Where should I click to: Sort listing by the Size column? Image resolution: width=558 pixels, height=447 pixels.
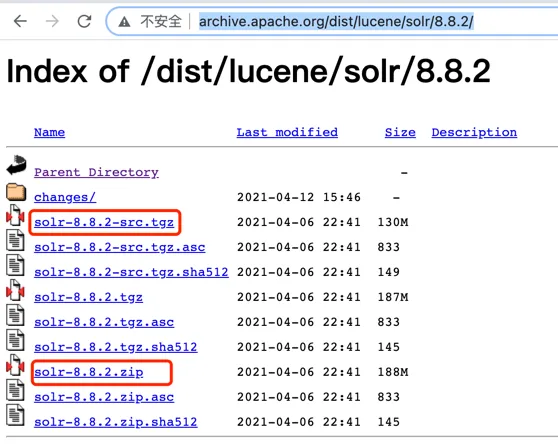pos(400,132)
